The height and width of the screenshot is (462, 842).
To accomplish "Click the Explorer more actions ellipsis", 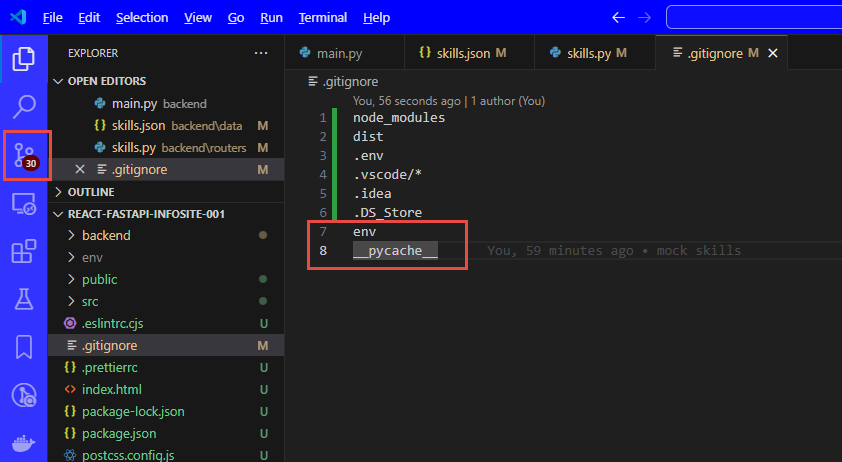I will click(x=261, y=53).
